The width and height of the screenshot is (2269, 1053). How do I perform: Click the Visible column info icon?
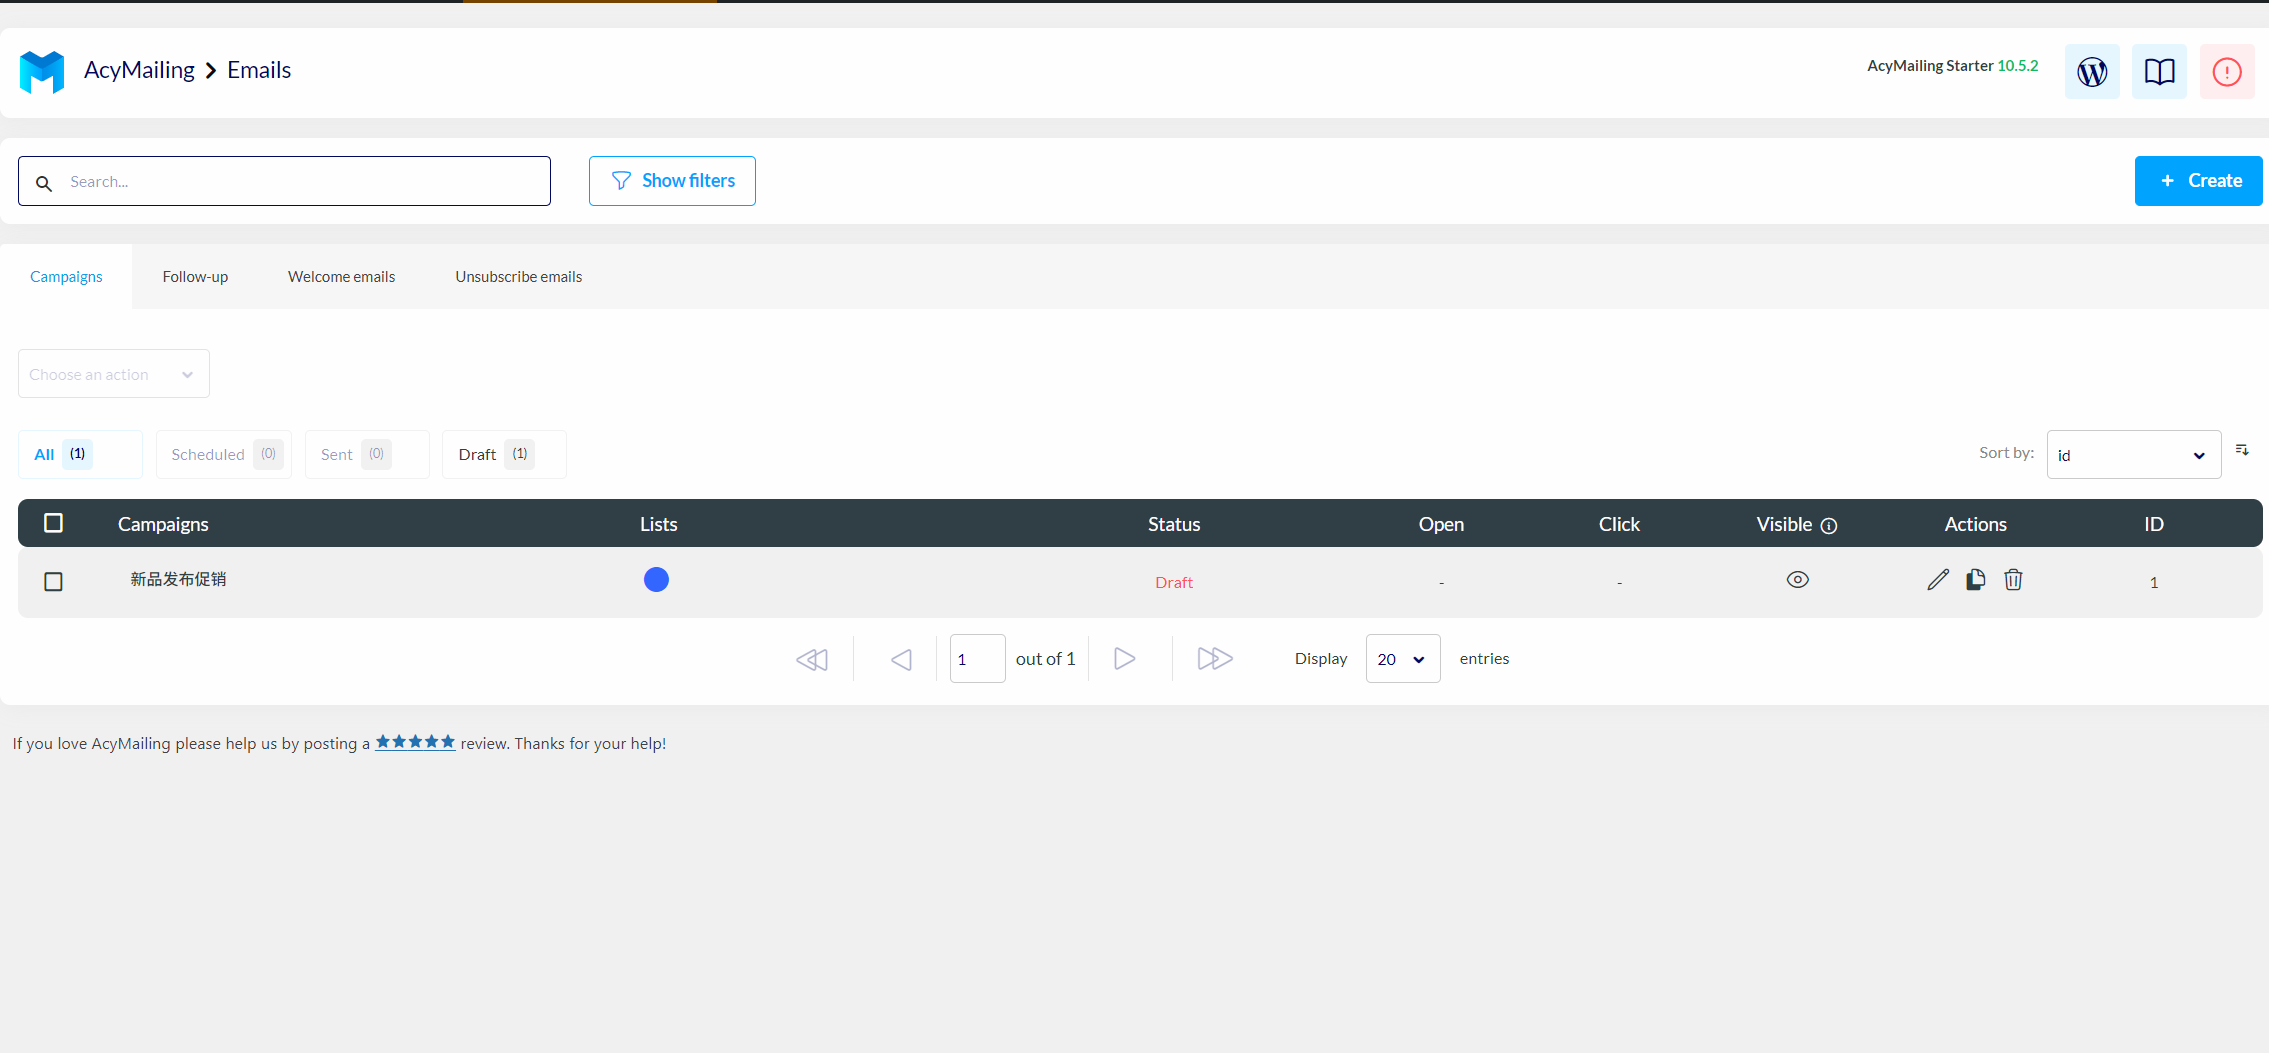pyautogui.click(x=1829, y=526)
